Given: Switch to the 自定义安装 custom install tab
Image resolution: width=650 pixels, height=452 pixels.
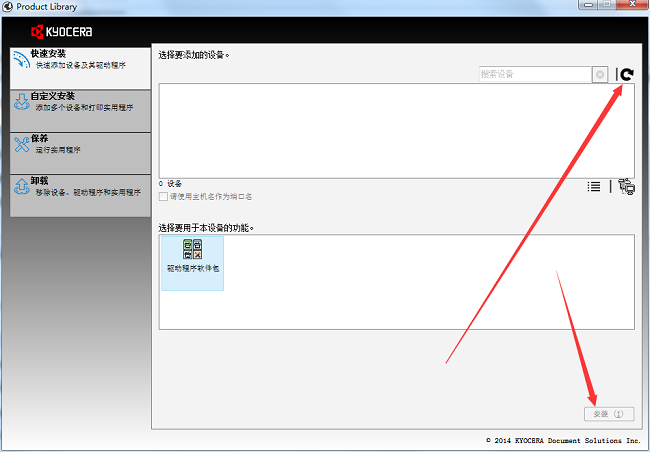Looking at the screenshot, I should [x=80, y=111].
